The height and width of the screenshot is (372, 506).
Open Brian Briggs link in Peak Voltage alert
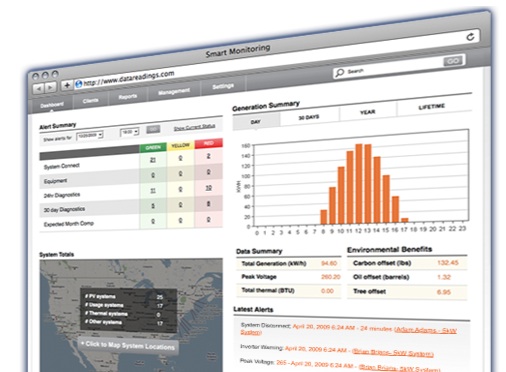[400, 368]
